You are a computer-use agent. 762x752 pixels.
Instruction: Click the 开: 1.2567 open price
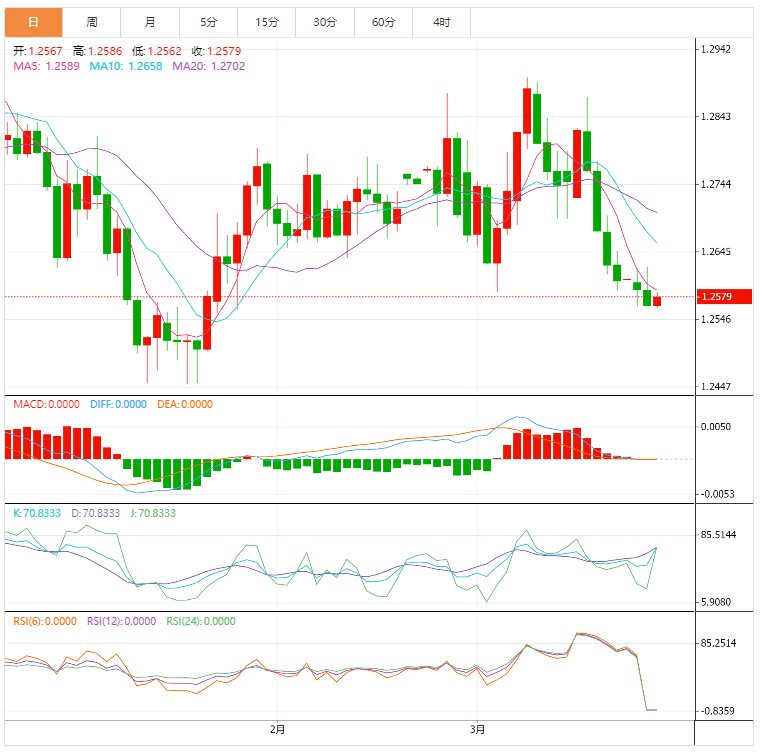point(38,51)
